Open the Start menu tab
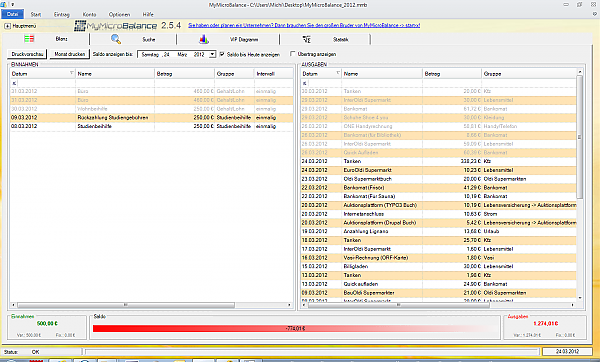Image resolution: width=600 pixels, height=362 pixels. click(x=36, y=14)
